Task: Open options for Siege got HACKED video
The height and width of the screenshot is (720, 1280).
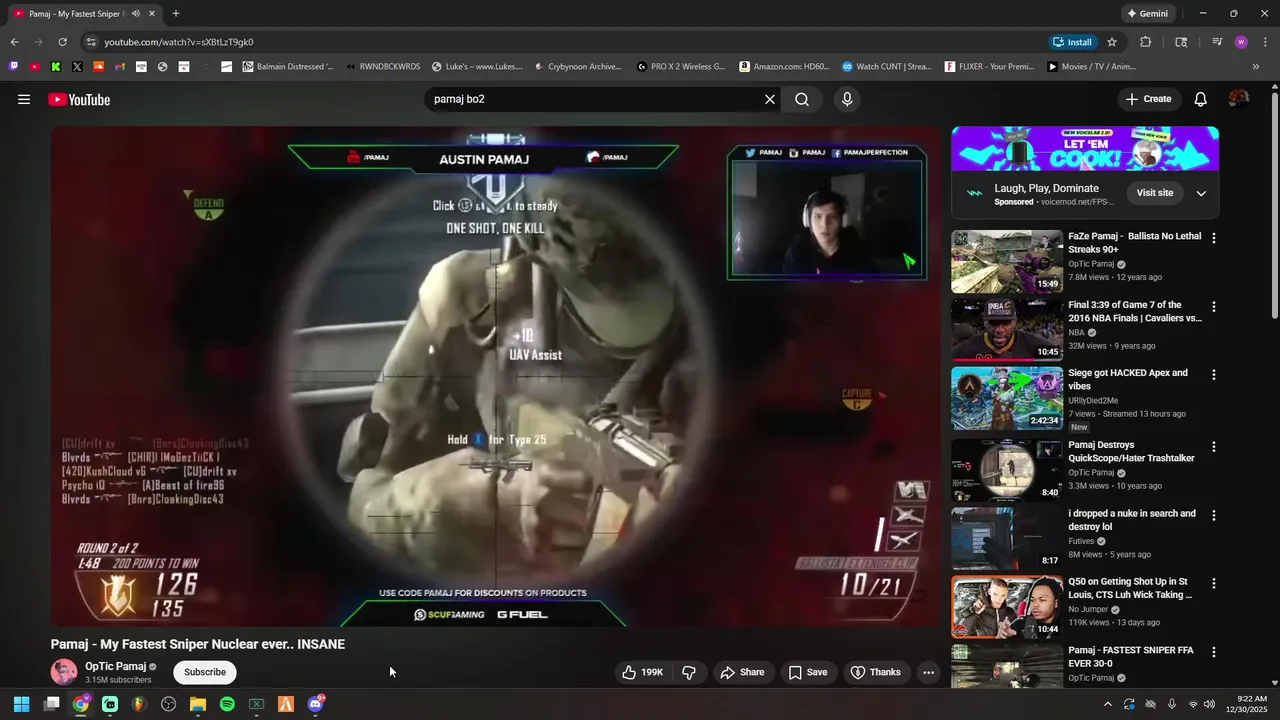Action: (1214, 375)
